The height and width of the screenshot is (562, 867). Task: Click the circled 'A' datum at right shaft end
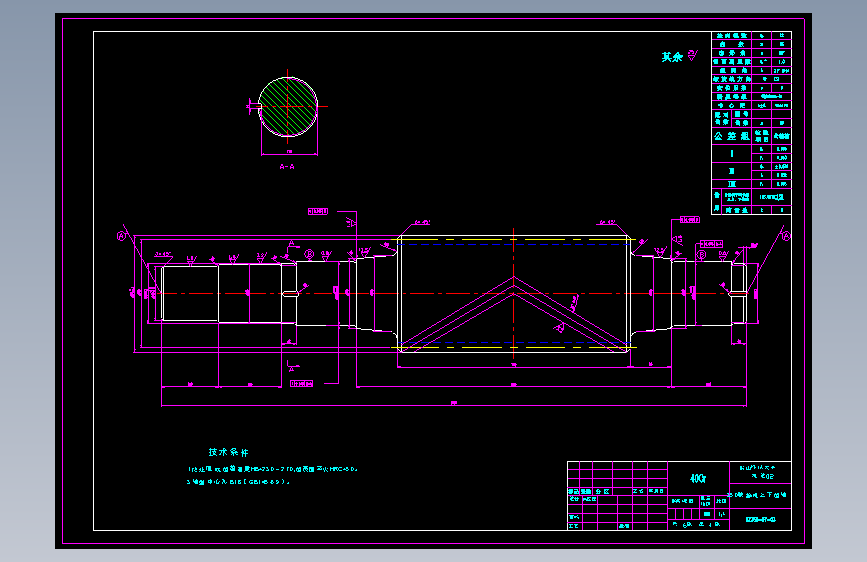[x=786, y=236]
